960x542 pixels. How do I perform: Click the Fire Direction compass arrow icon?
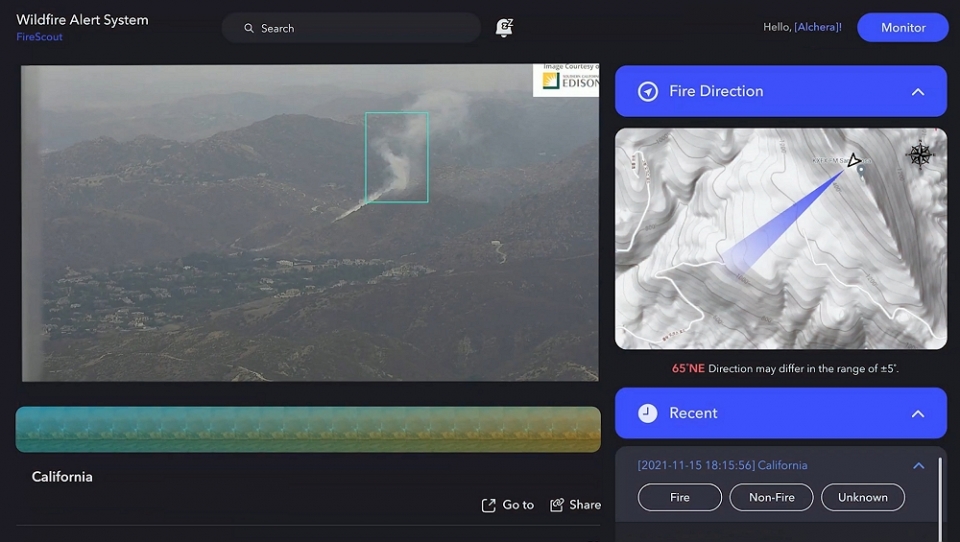coord(648,91)
